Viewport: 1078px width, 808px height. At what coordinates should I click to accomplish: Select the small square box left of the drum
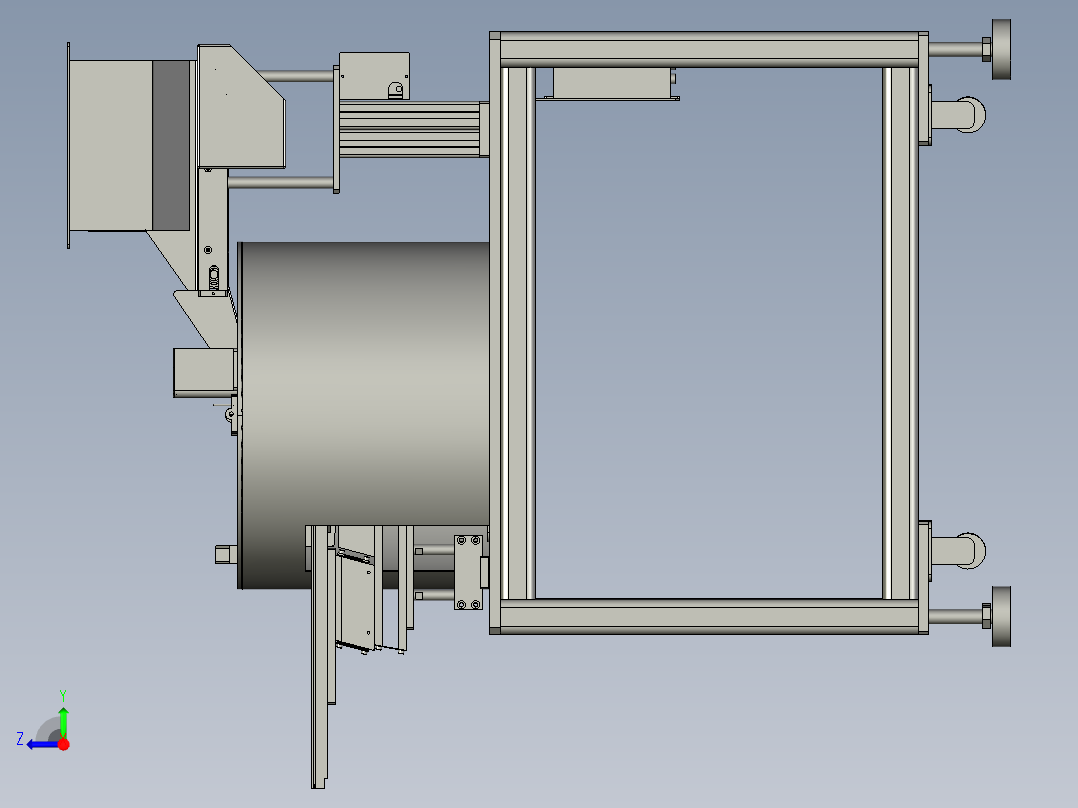pyautogui.click(x=204, y=373)
